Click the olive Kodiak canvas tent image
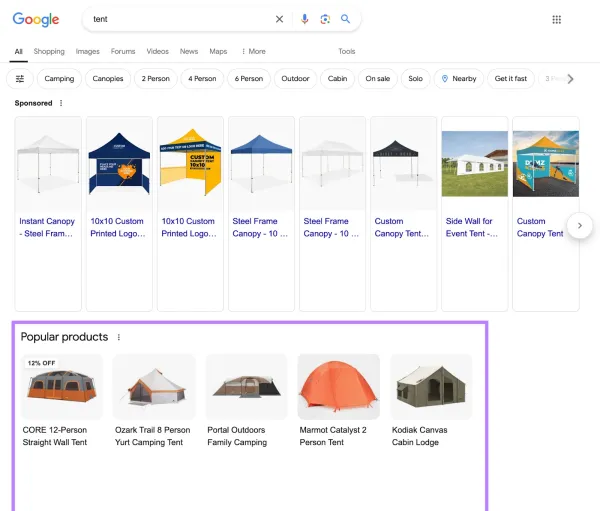The height and width of the screenshot is (511, 600). point(431,387)
